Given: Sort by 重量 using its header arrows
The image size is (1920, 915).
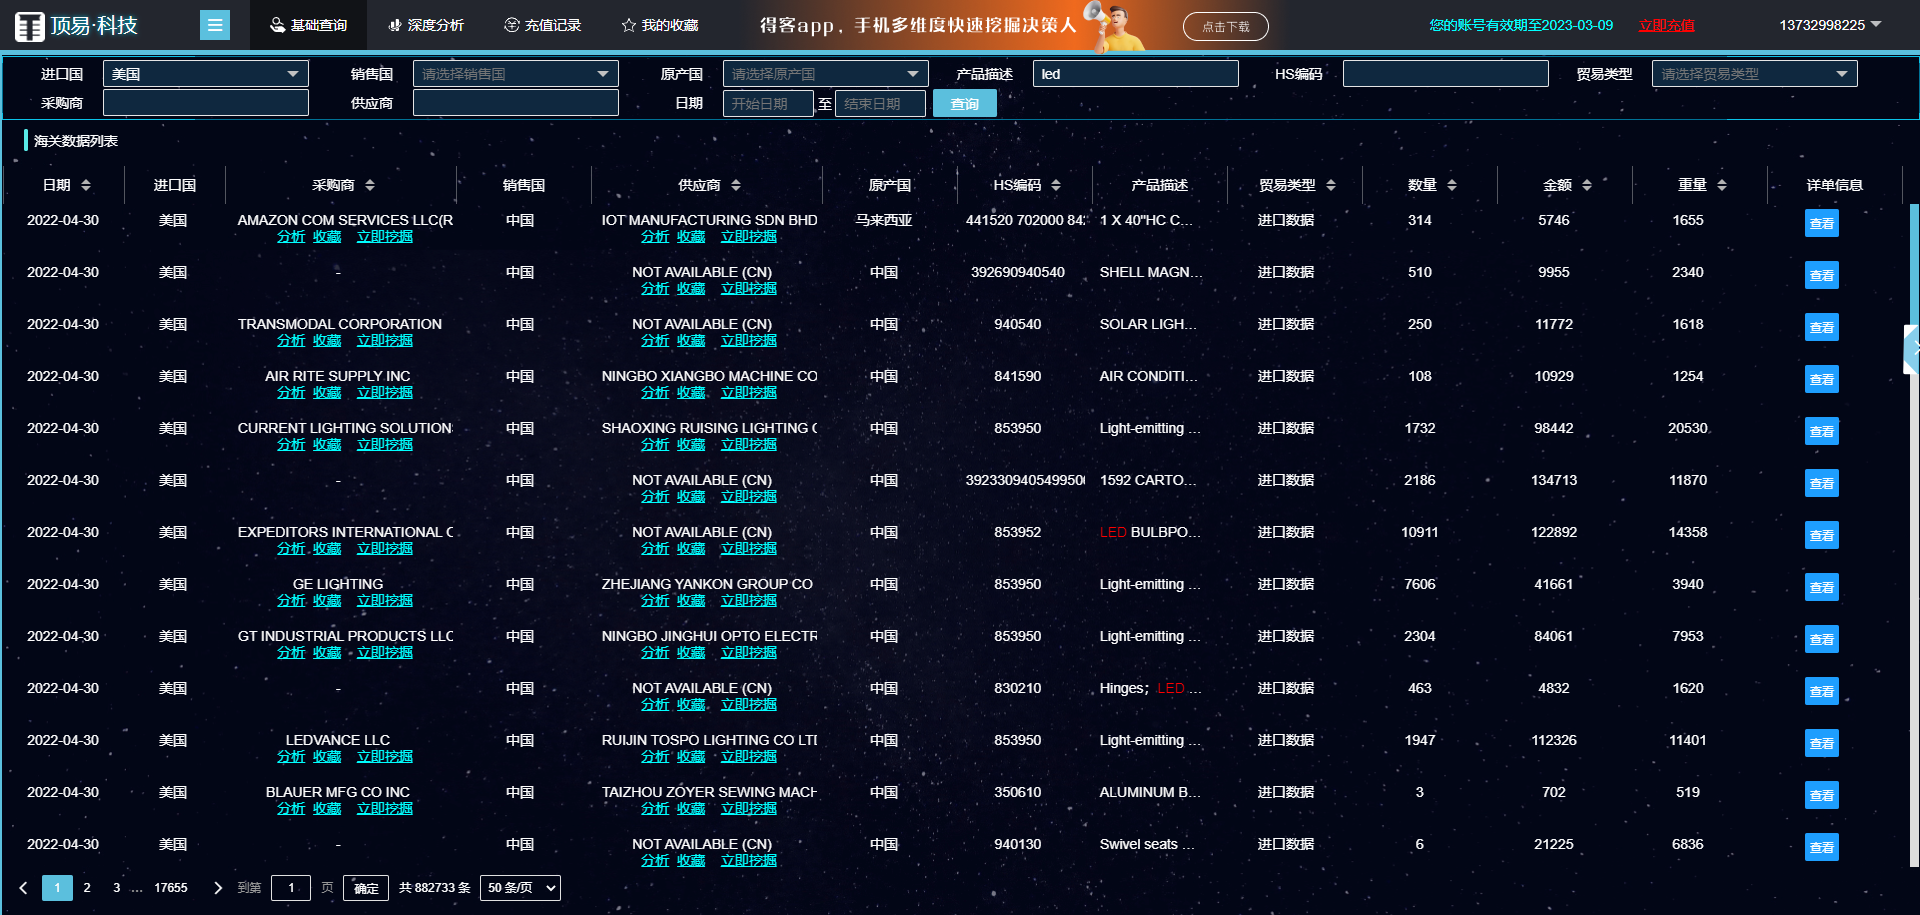Looking at the screenshot, I should click(x=1722, y=185).
